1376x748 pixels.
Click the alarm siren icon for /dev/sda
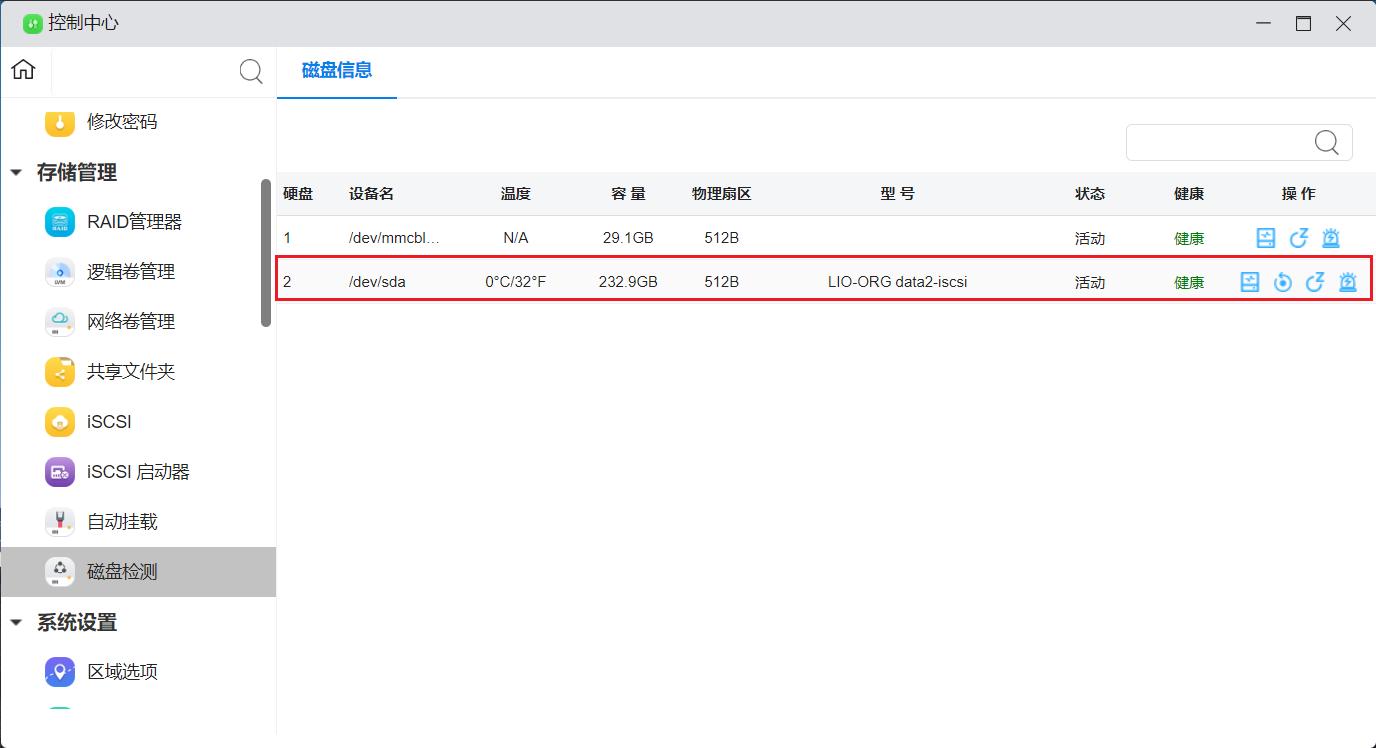click(x=1348, y=282)
